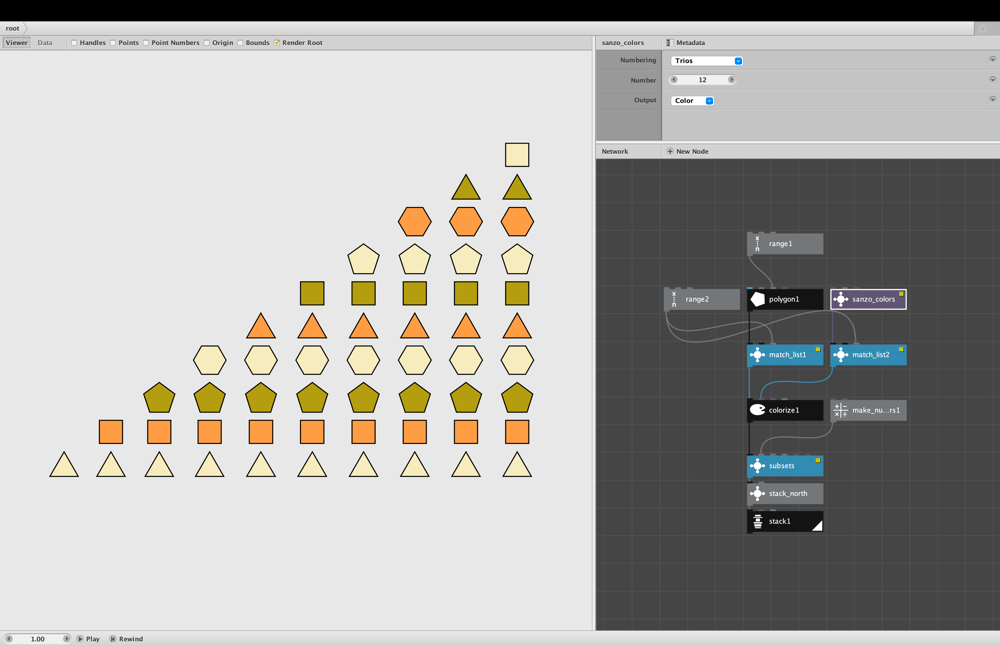Select the range1 node in the network
The width and height of the screenshot is (1000, 646).
[784, 244]
